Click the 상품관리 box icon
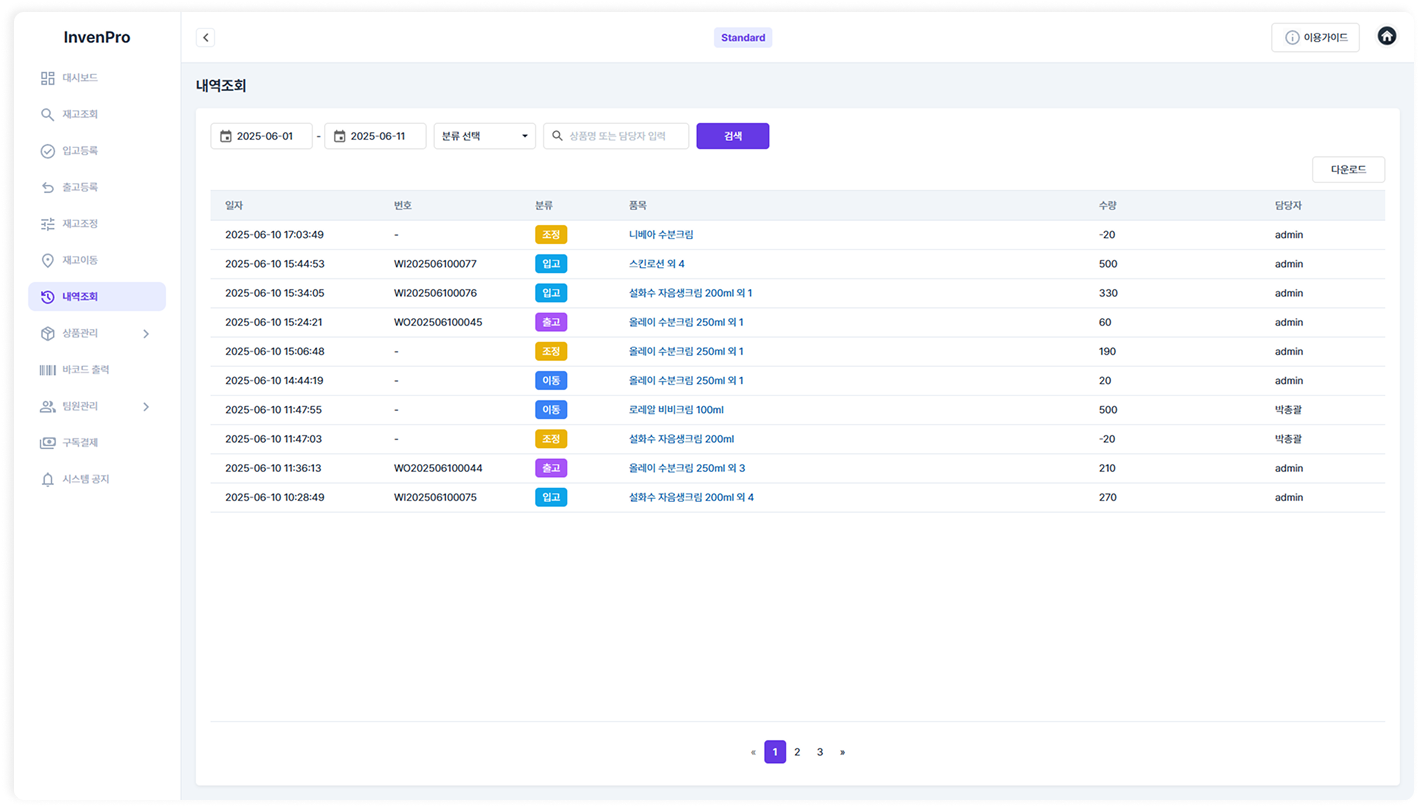Screen dimensions: 1420x808 [x=47, y=333]
